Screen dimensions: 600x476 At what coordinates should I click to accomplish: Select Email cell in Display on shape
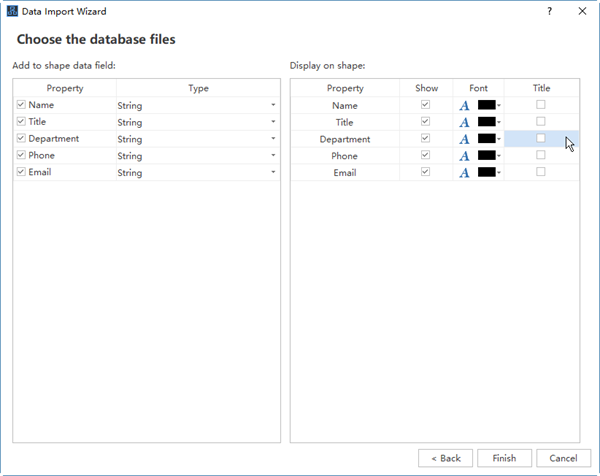click(345, 173)
